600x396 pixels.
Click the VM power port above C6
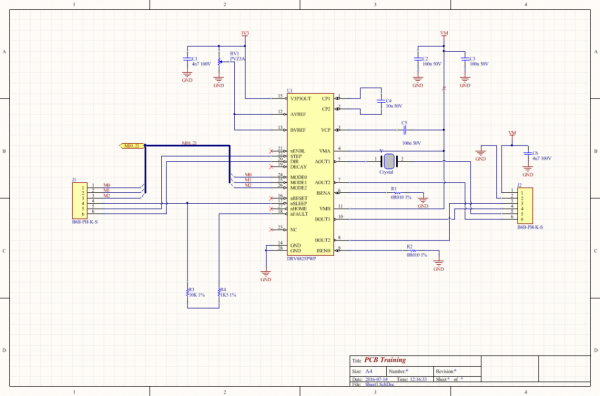pyautogui.click(x=512, y=134)
